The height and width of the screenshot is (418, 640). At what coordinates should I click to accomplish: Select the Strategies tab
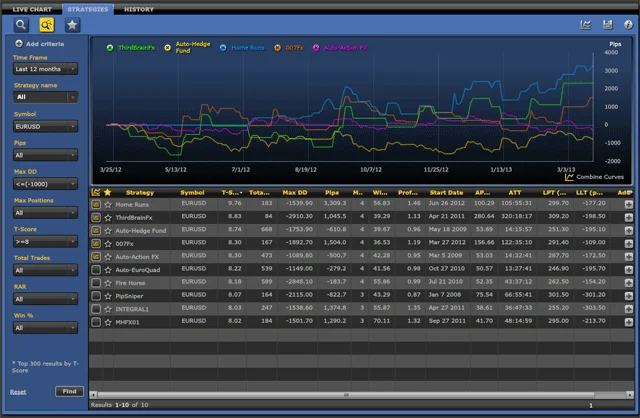88,9
